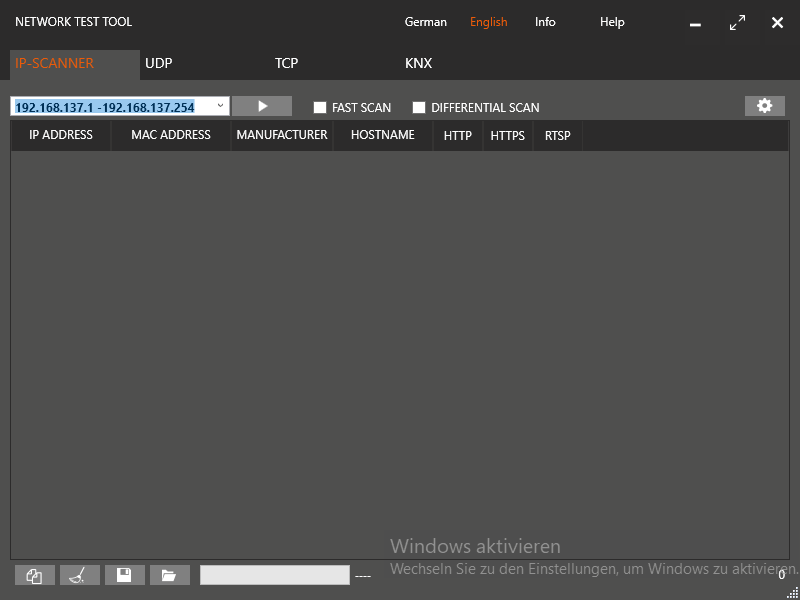Switch to the UDP tab

(x=159, y=63)
